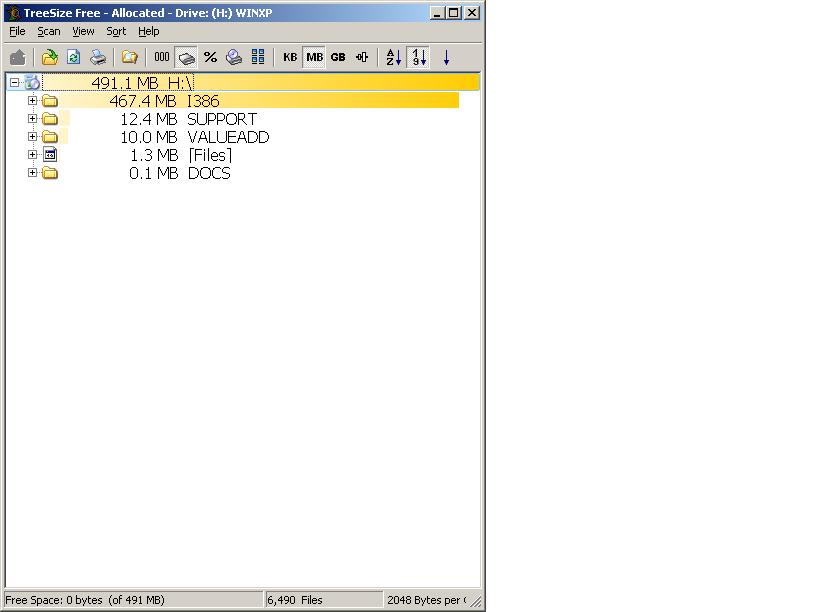
Task: Expand the VALUEADD folder
Action: tap(33, 137)
